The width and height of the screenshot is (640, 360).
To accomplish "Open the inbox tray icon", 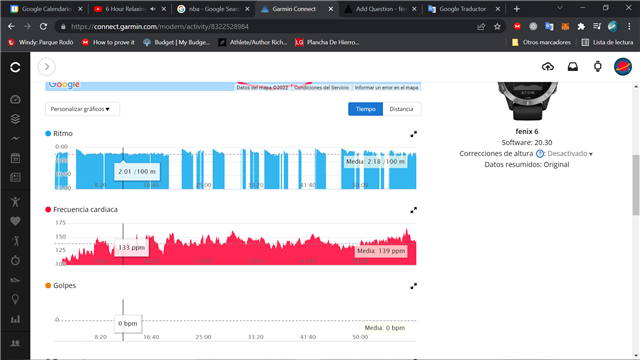I will 573,67.
